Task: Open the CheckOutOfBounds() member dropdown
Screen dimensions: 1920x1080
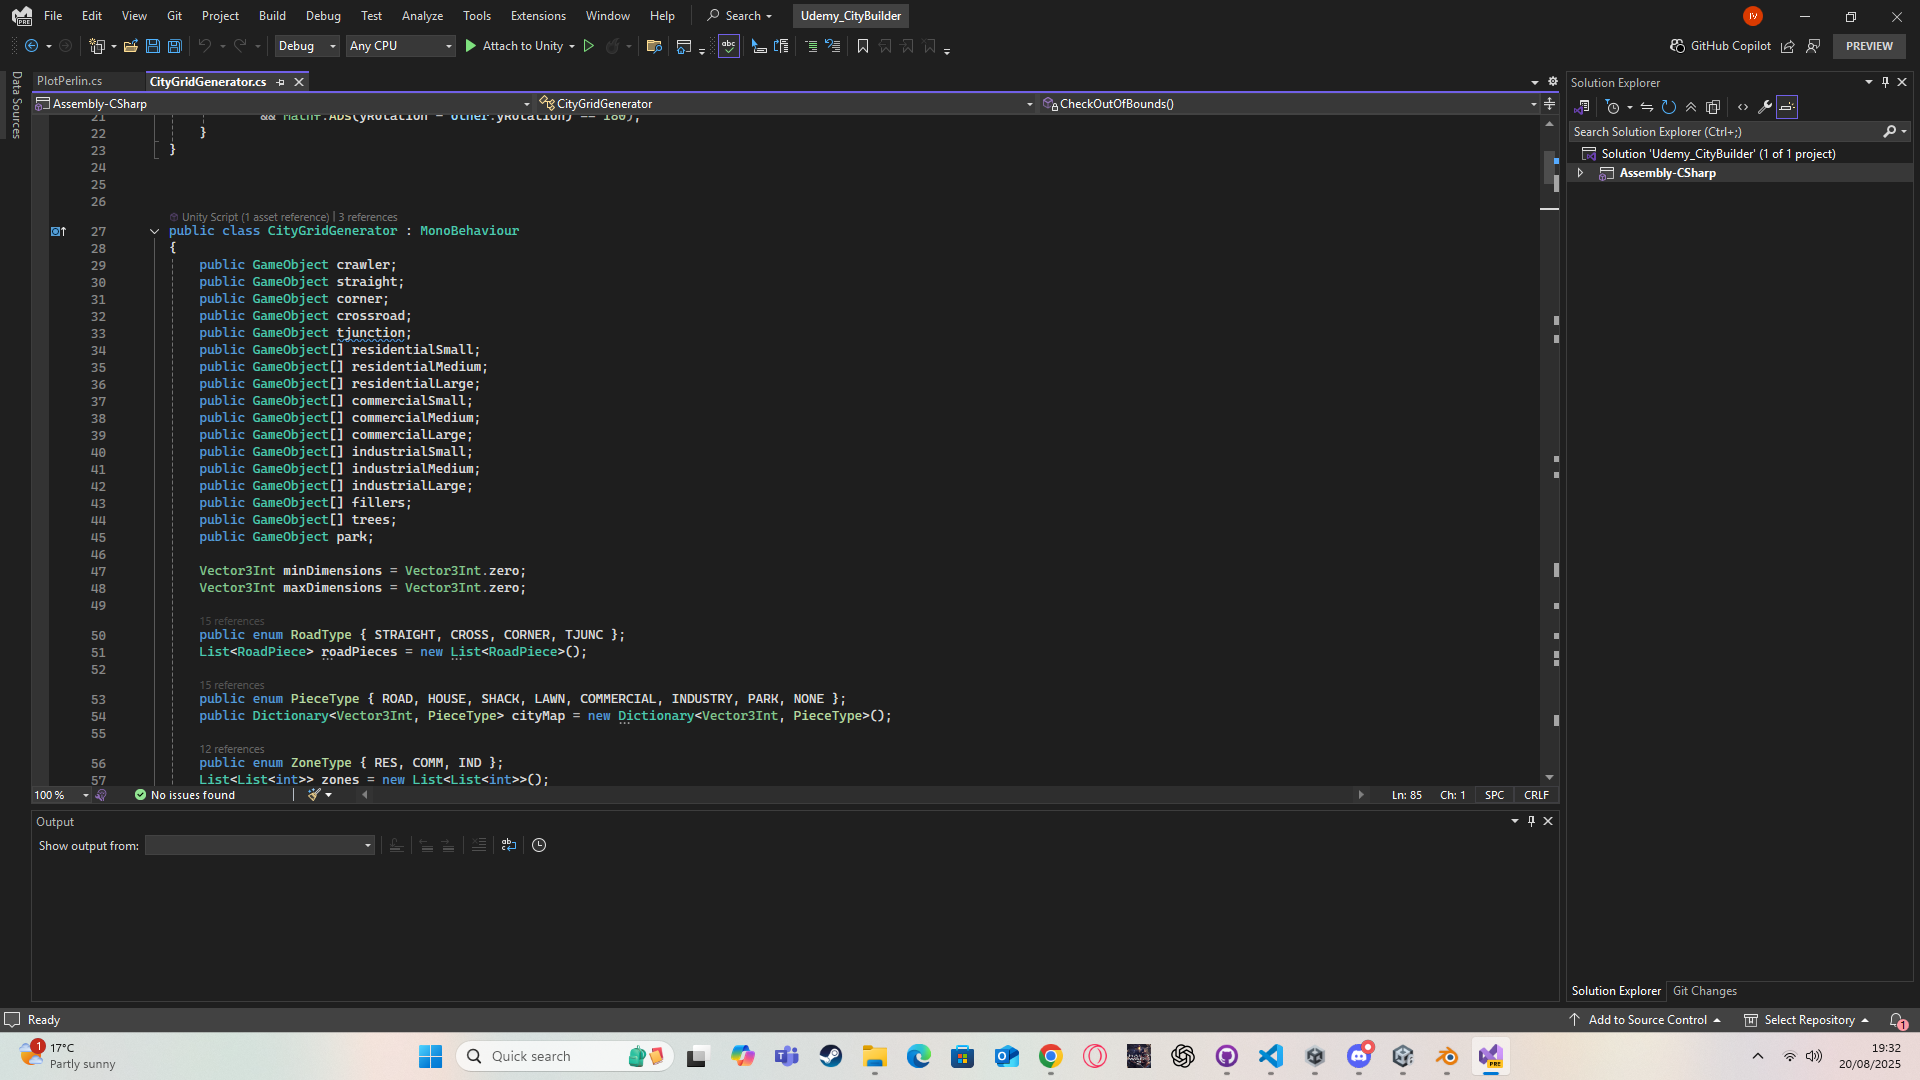Action: pyautogui.click(x=1289, y=104)
